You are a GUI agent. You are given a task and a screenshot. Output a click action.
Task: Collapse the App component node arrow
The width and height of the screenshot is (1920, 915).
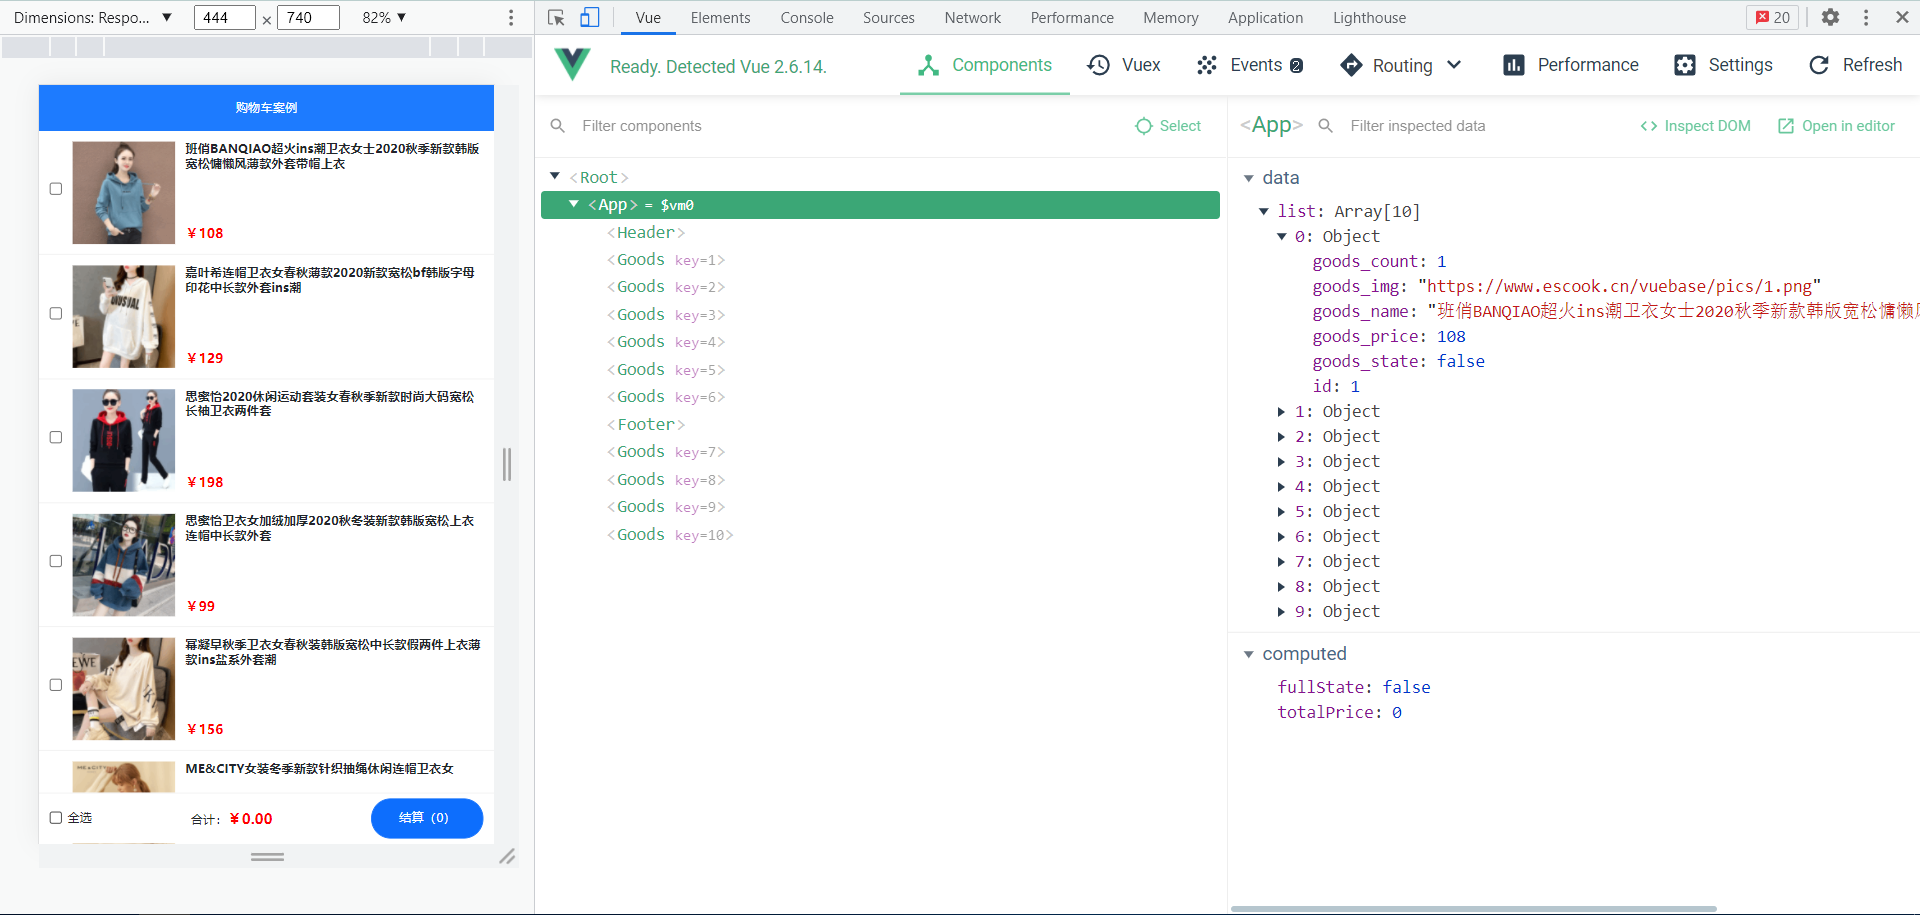pos(574,204)
